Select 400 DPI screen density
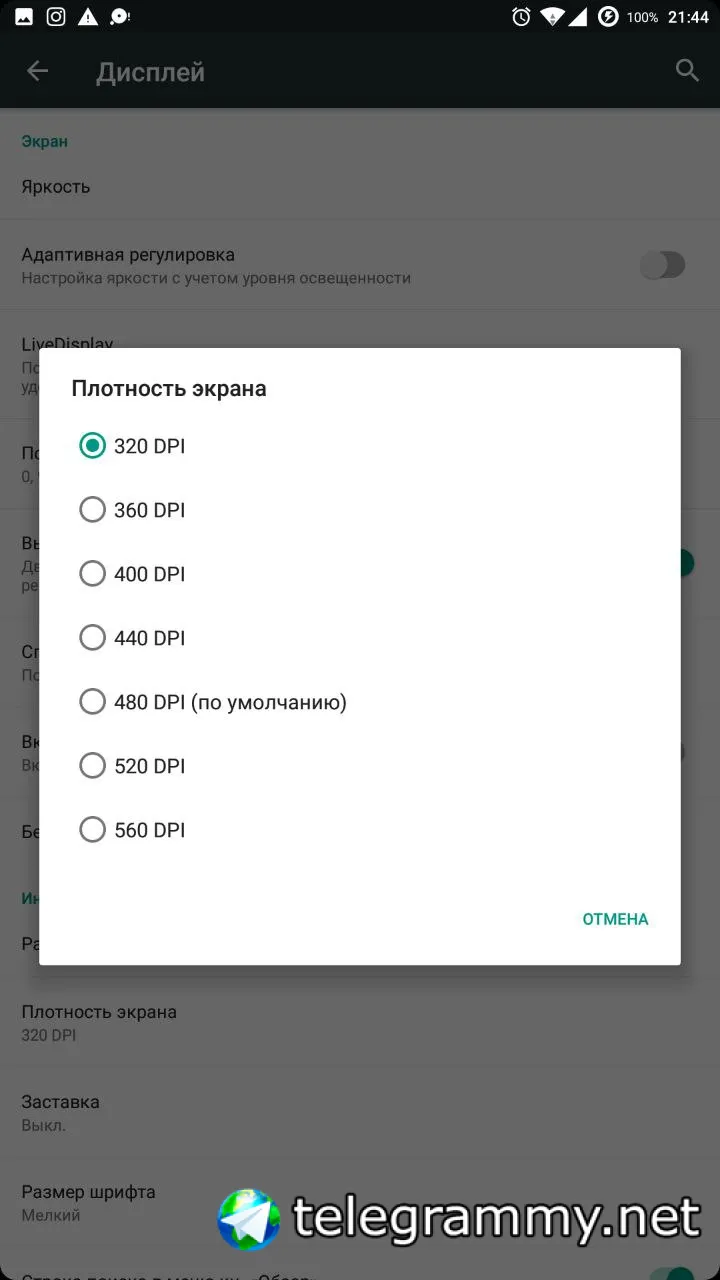The height and width of the screenshot is (1280, 720). pyautogui.click(x=92, y=574)
